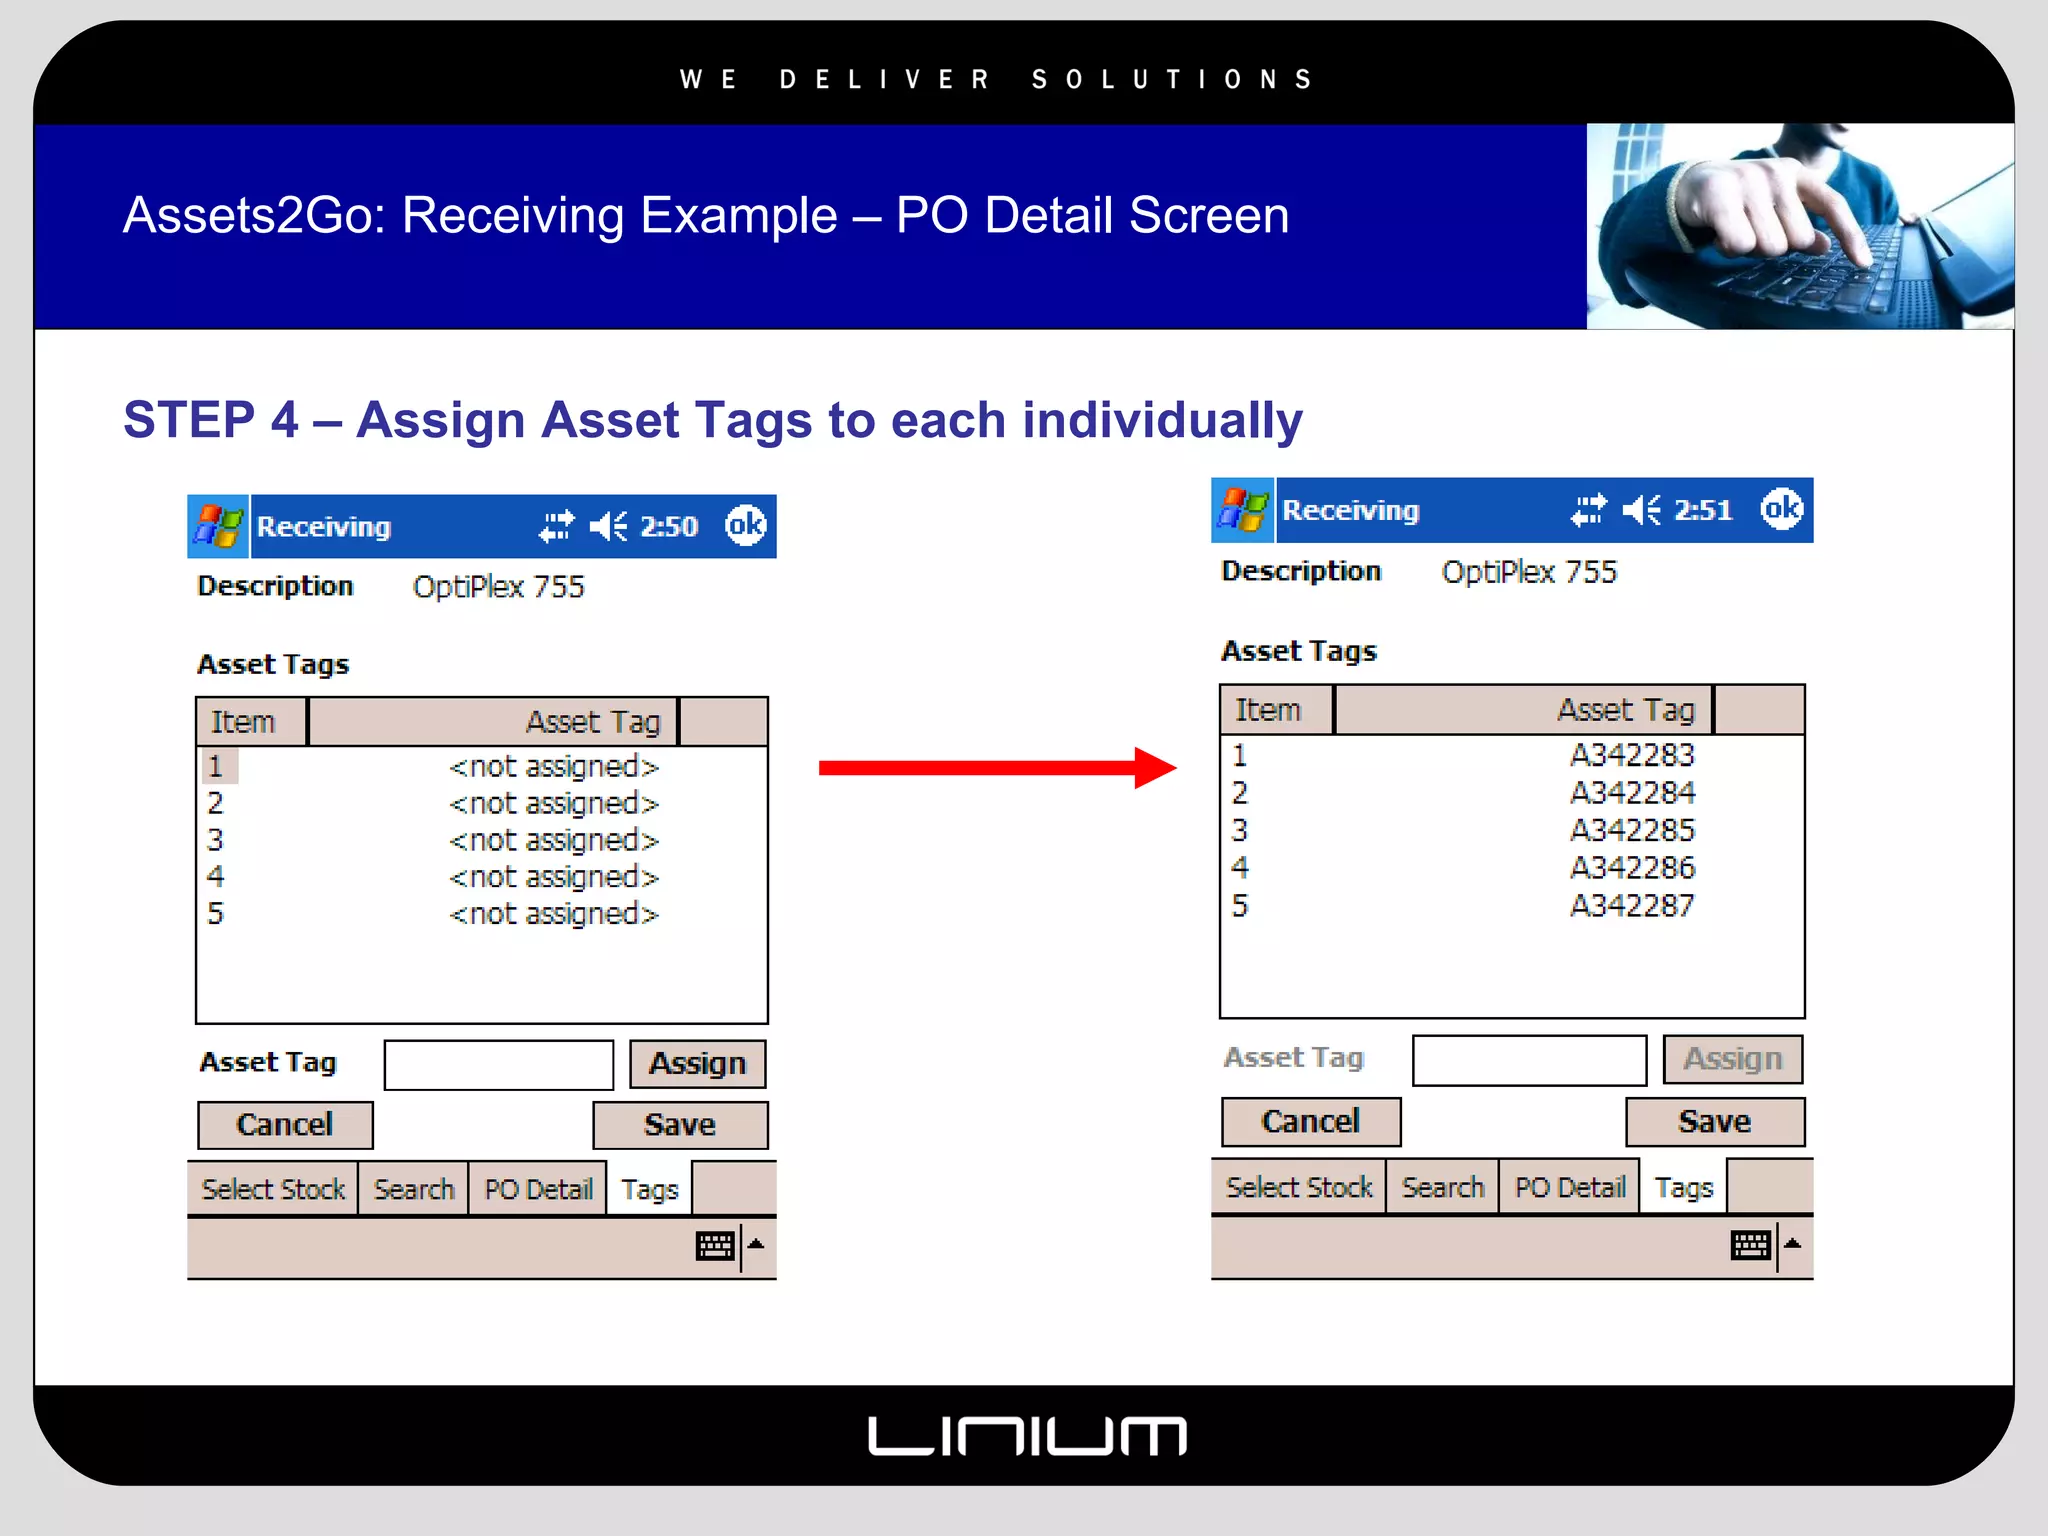Click Save in the right screen
This screenshot has height=1536, width=2048.
(x=1715, y=1121)
